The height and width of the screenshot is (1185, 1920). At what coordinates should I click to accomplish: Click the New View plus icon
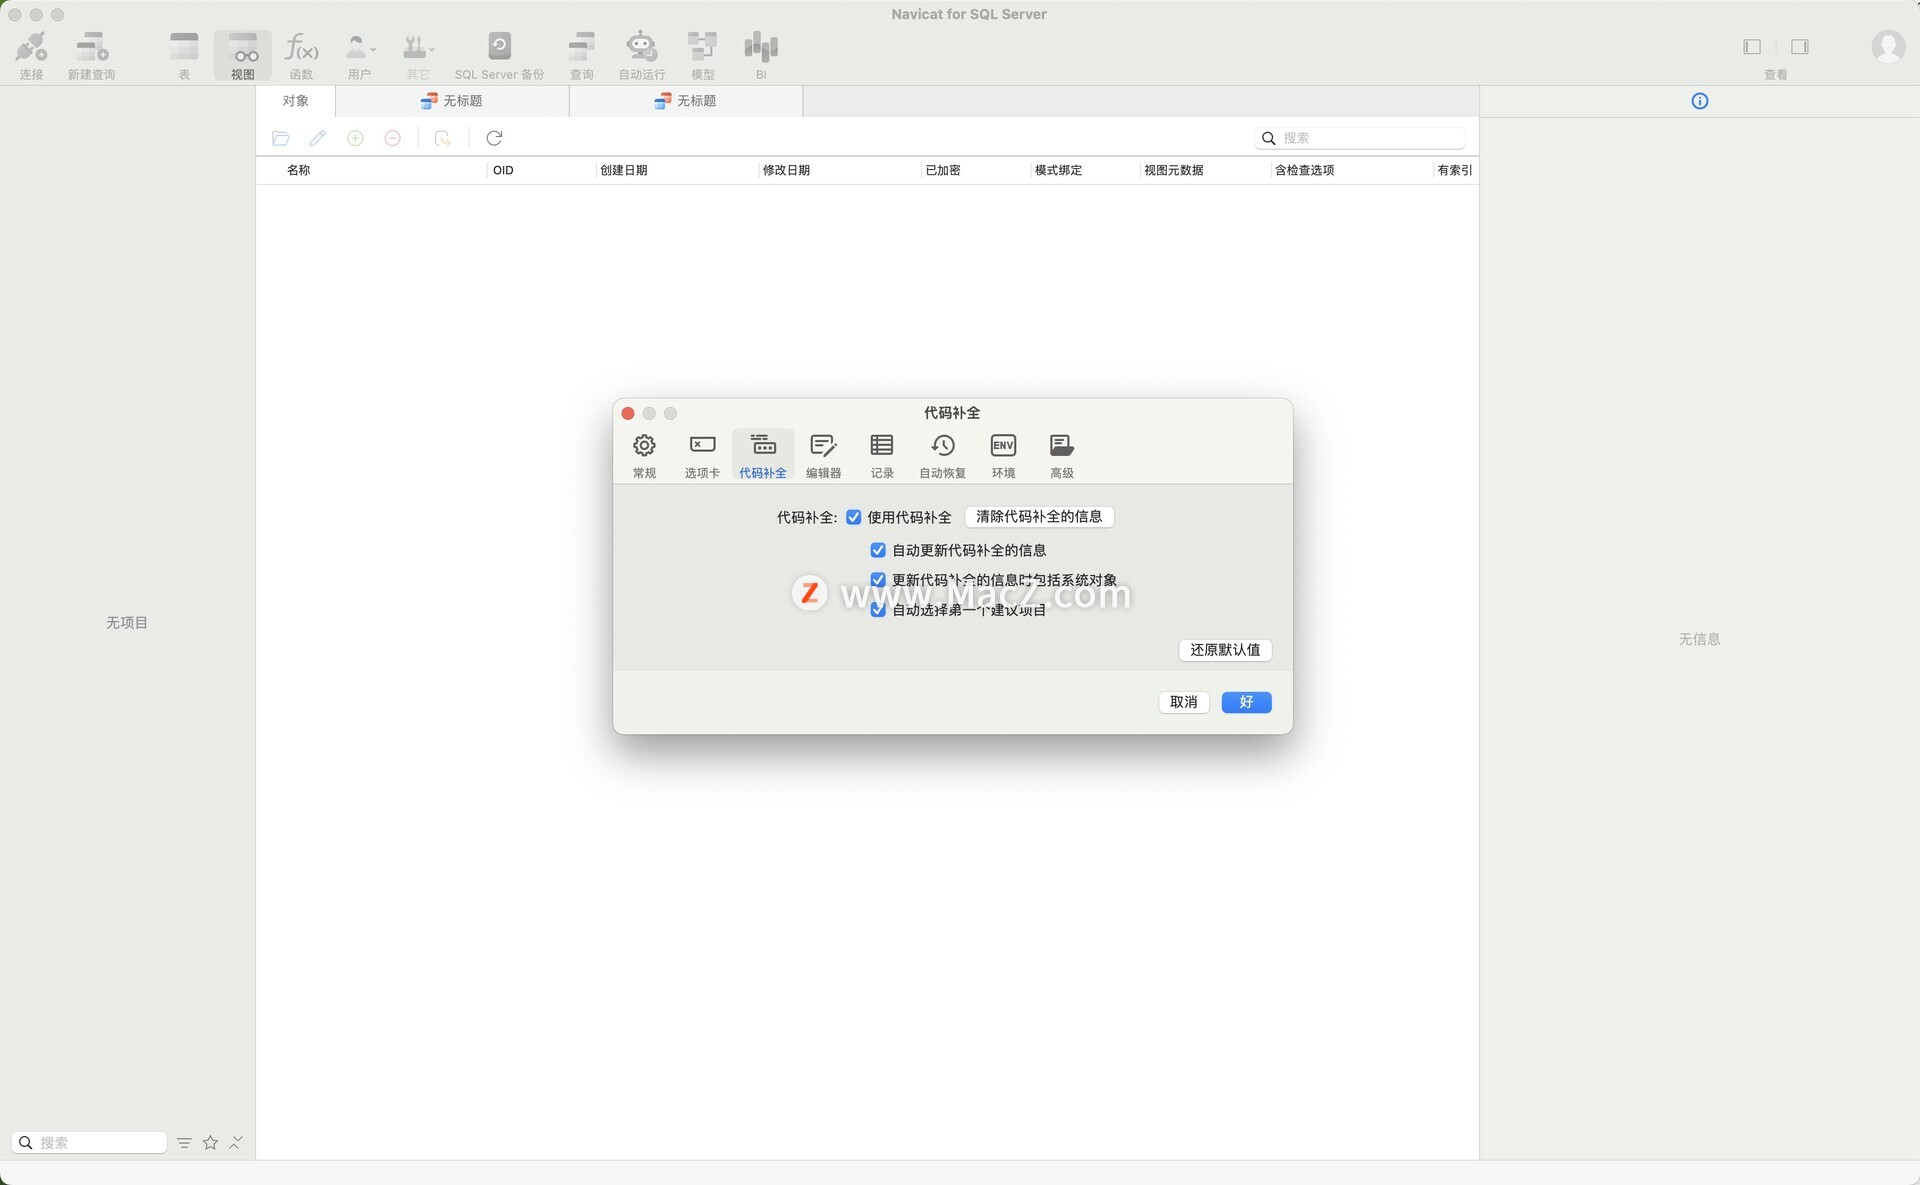pos(355,138)
